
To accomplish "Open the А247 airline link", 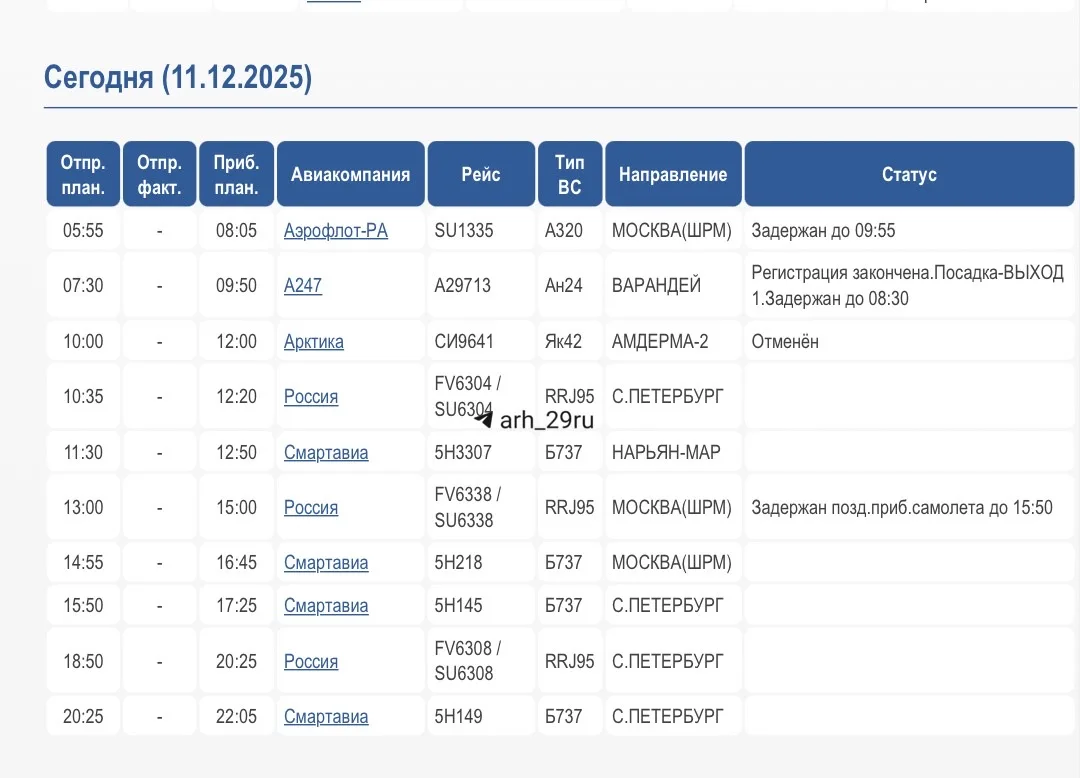I will (303, 286).
